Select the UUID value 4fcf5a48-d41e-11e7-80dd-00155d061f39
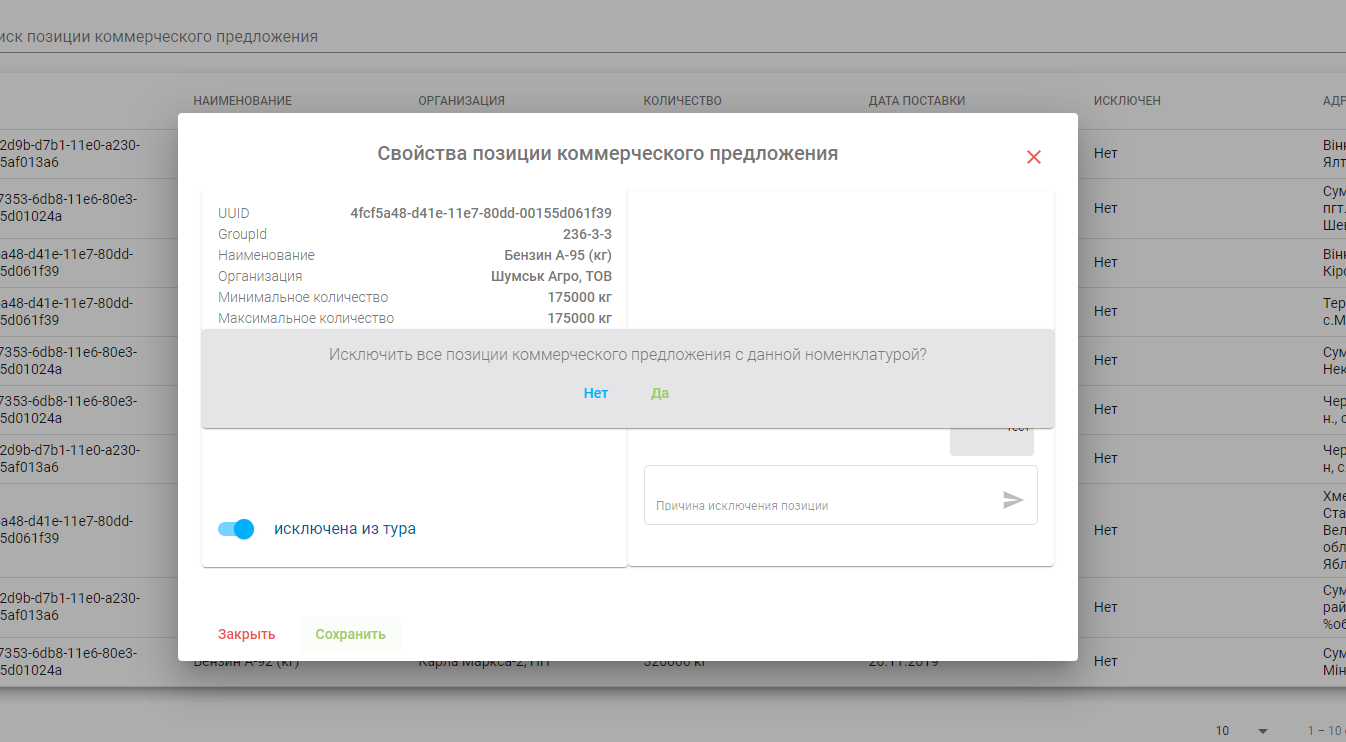Screen dimensions: 1346x742 pyautogui.click(x=481, y=213)
